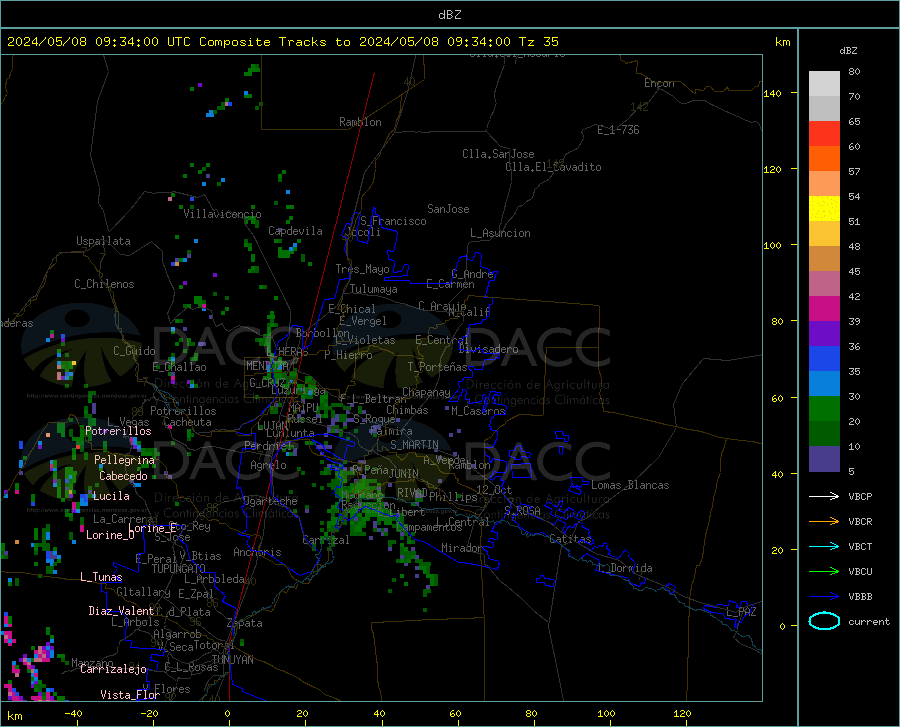
Task: Click the L_Tunas map label
Action: (x=101, y=577)
